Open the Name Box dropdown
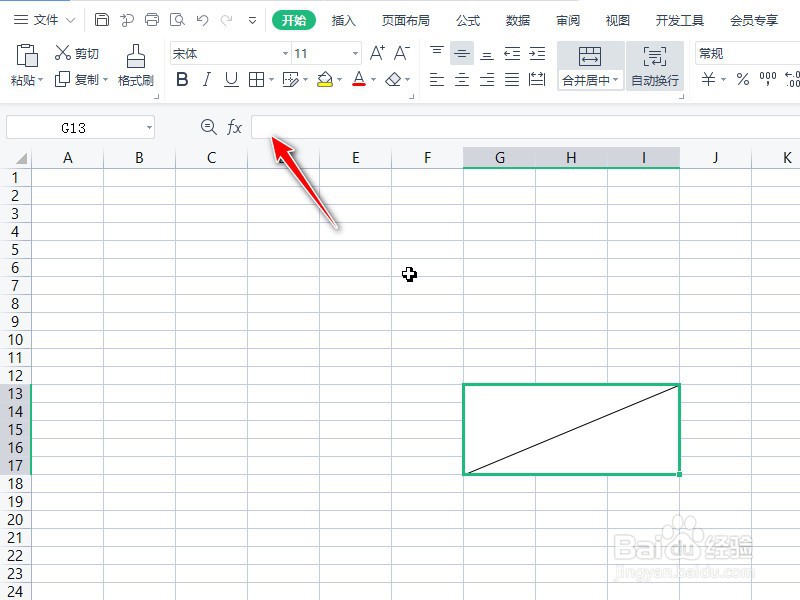800x600 pixels. (x=149, y=127)
